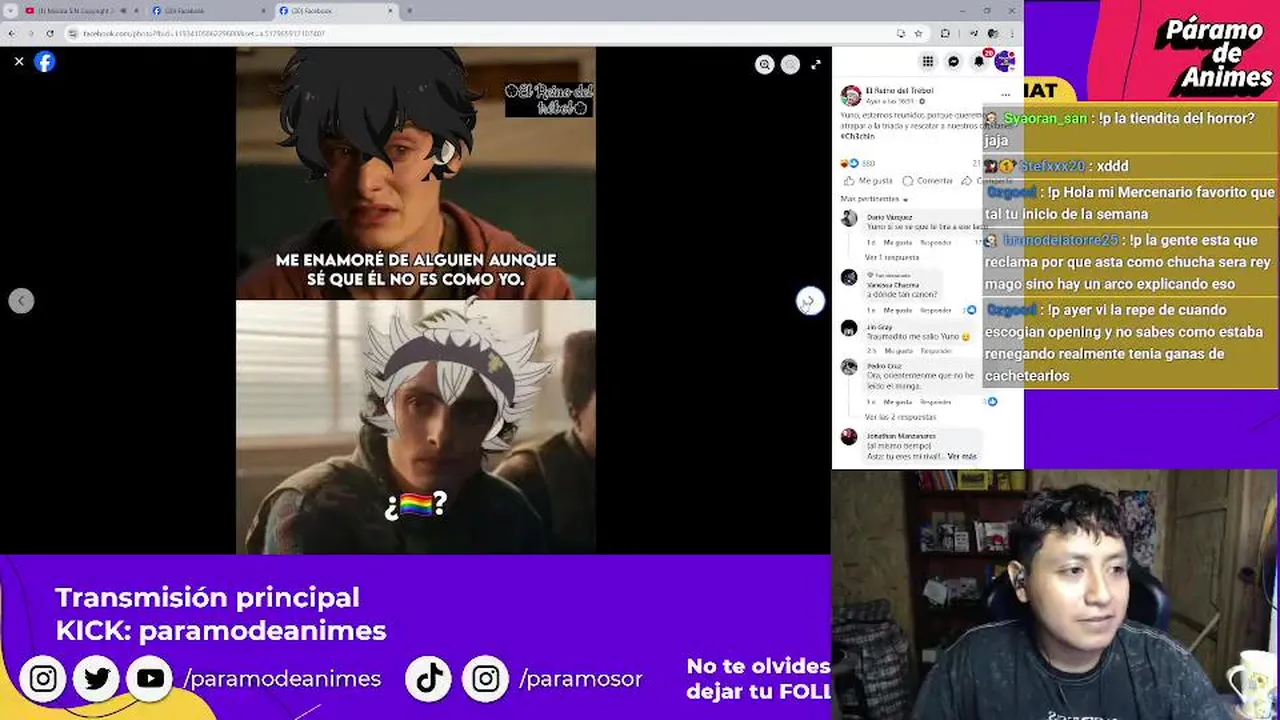The height and width of the screenshot is (720, 1280).
Task: Open the tab search dropdown arrow
Action: [9, 10]
